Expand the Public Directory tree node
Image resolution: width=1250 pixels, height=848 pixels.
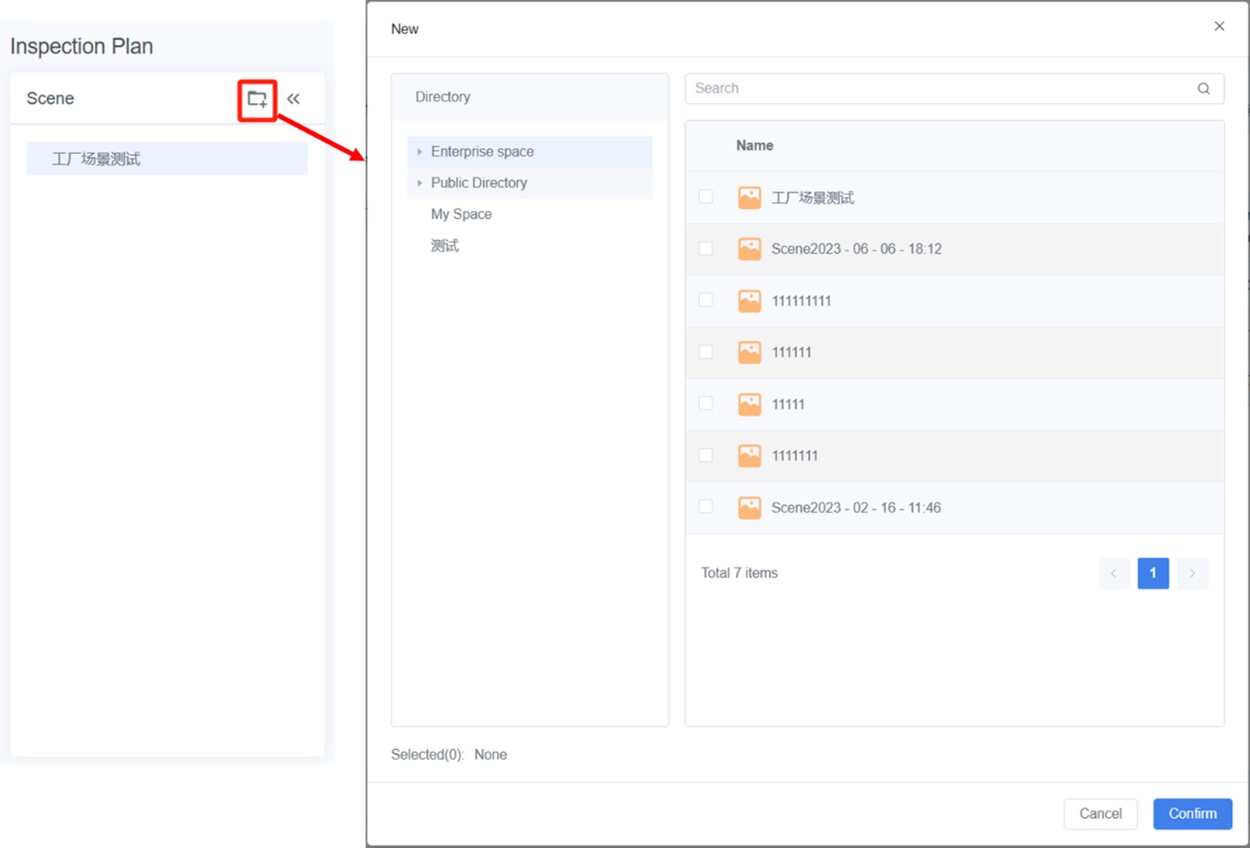[x=420, y=183]
